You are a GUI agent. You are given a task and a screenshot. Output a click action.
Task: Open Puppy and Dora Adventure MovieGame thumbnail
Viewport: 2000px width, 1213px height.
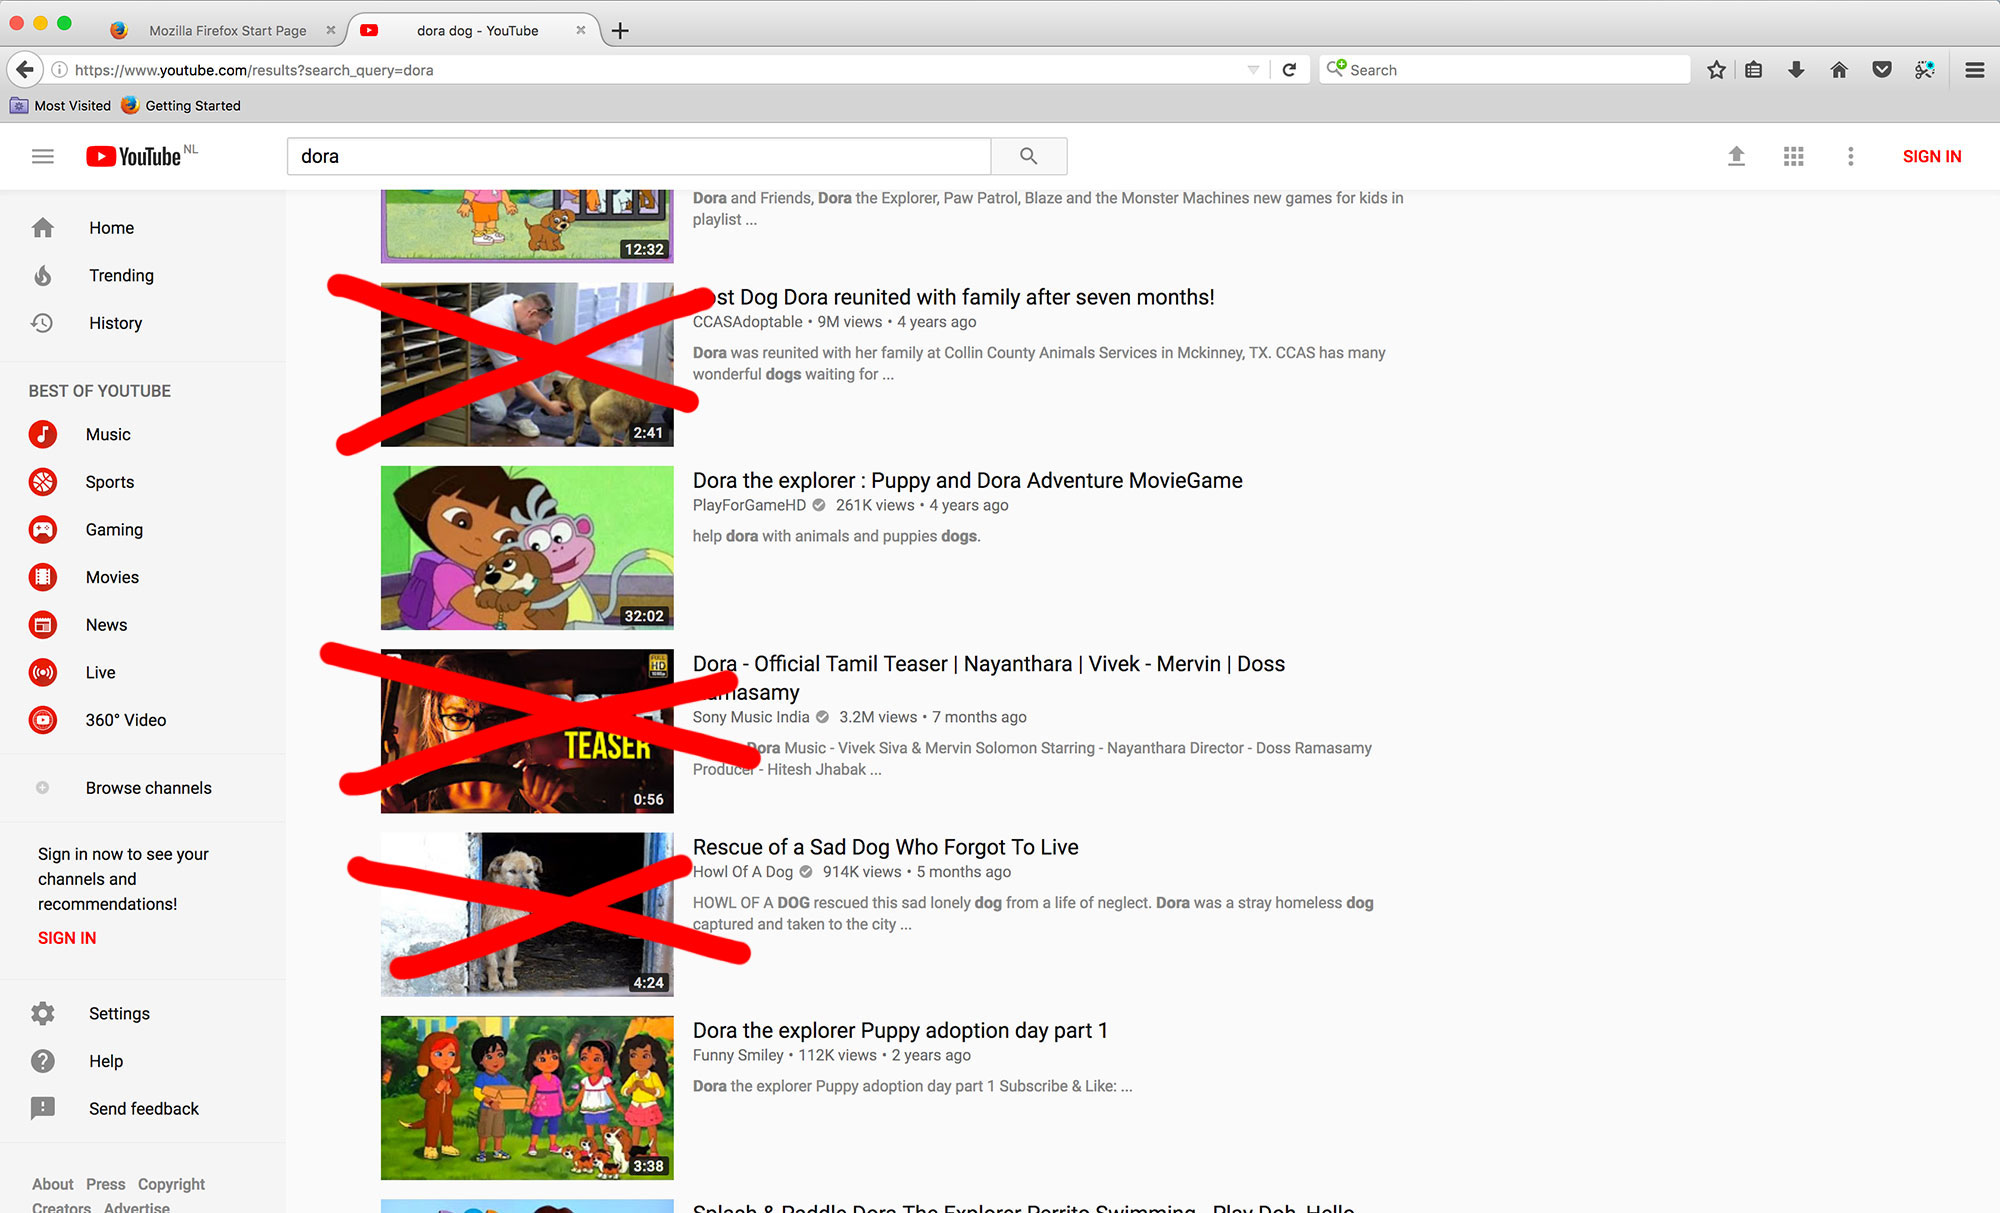click(527, 548)
